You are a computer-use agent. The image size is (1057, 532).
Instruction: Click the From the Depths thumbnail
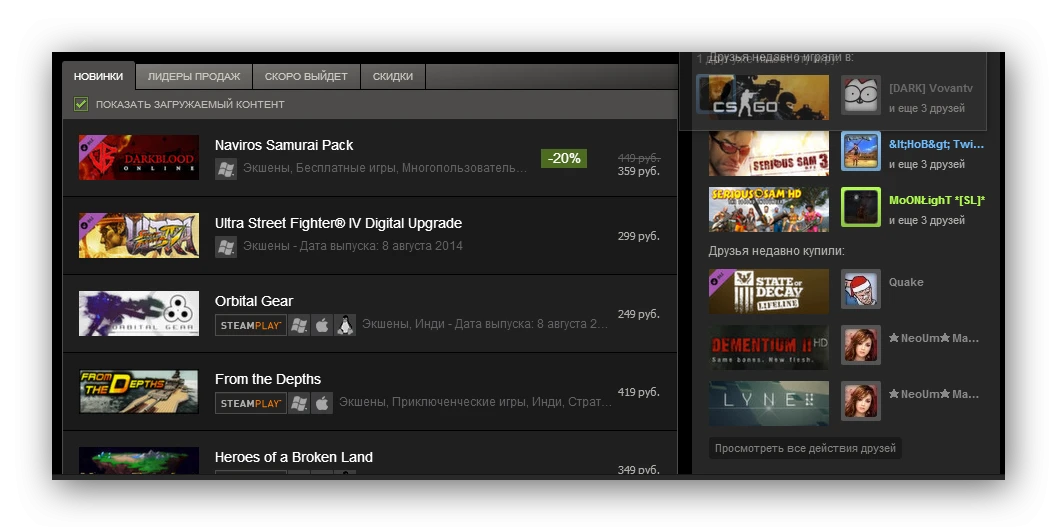click(139, 391)
